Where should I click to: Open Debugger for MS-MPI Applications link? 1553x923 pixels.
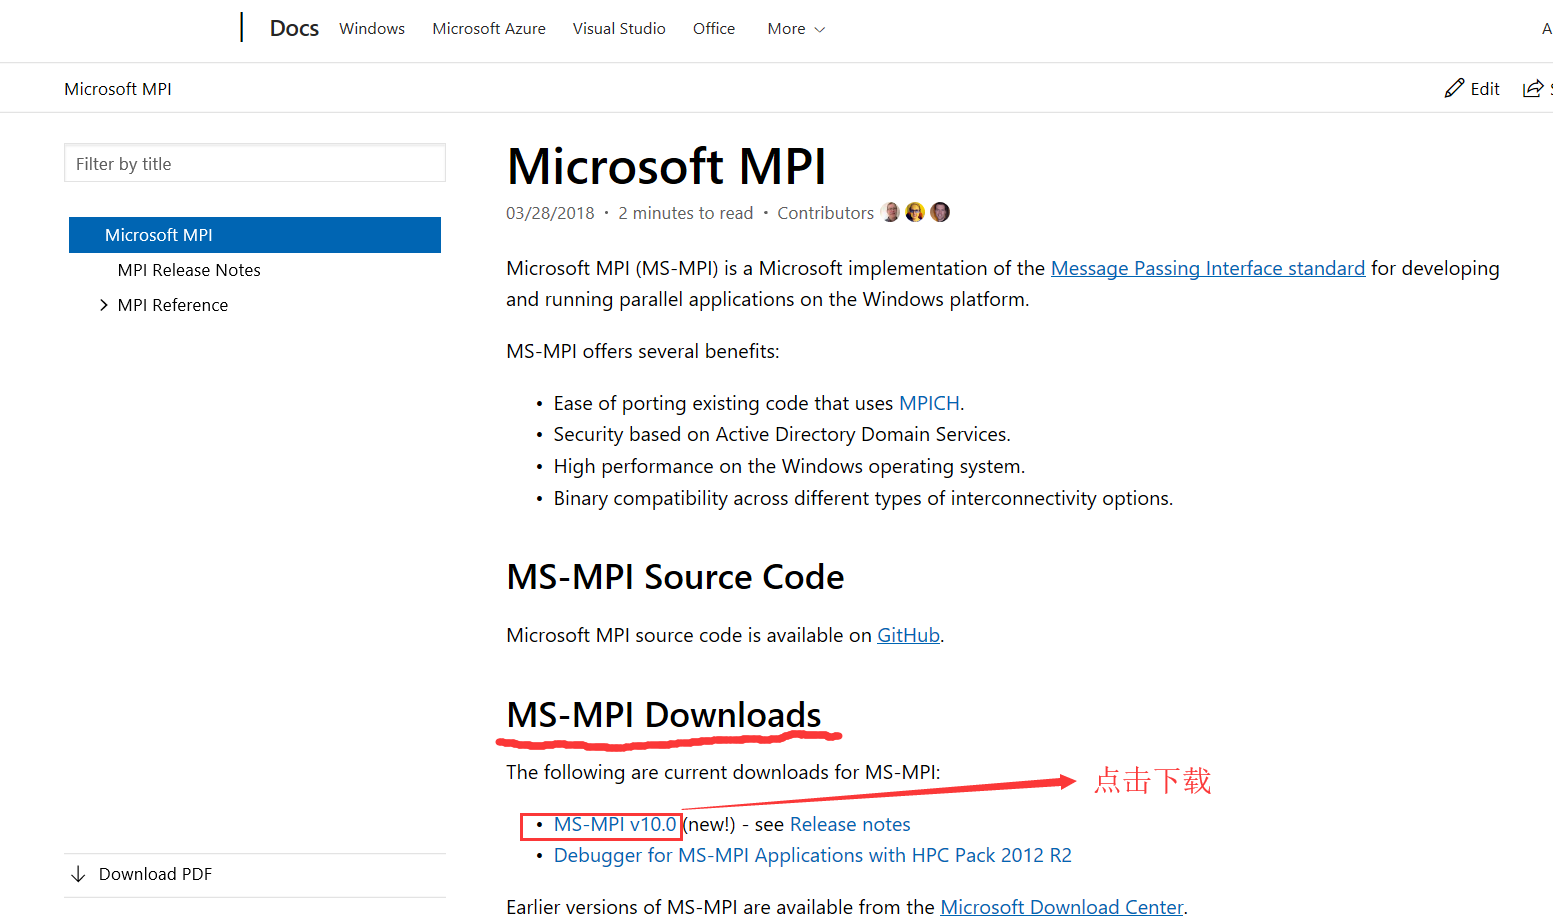(x=813, y=855)
